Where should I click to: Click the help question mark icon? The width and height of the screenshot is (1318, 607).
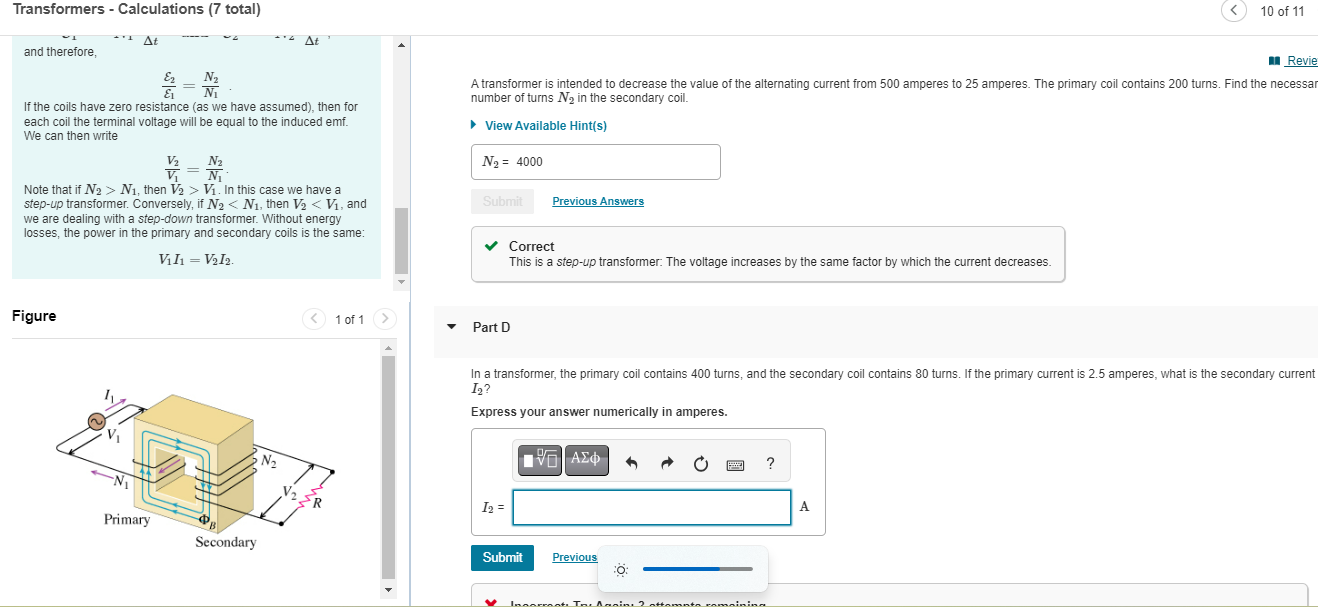[769, 461]
